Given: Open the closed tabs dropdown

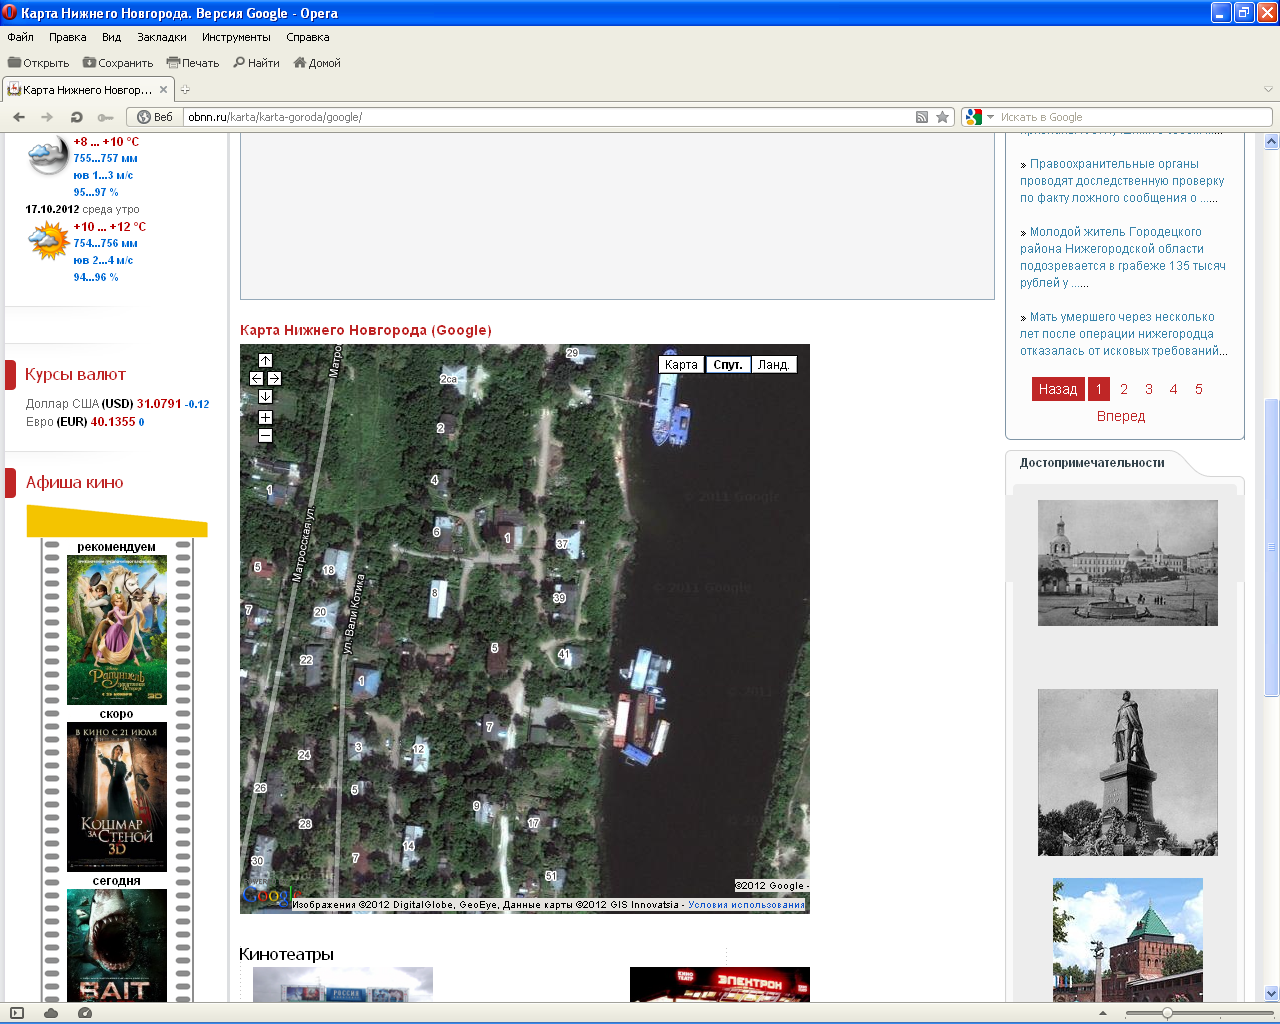Looking at the screenshot, I should [x=1268, y=90].
